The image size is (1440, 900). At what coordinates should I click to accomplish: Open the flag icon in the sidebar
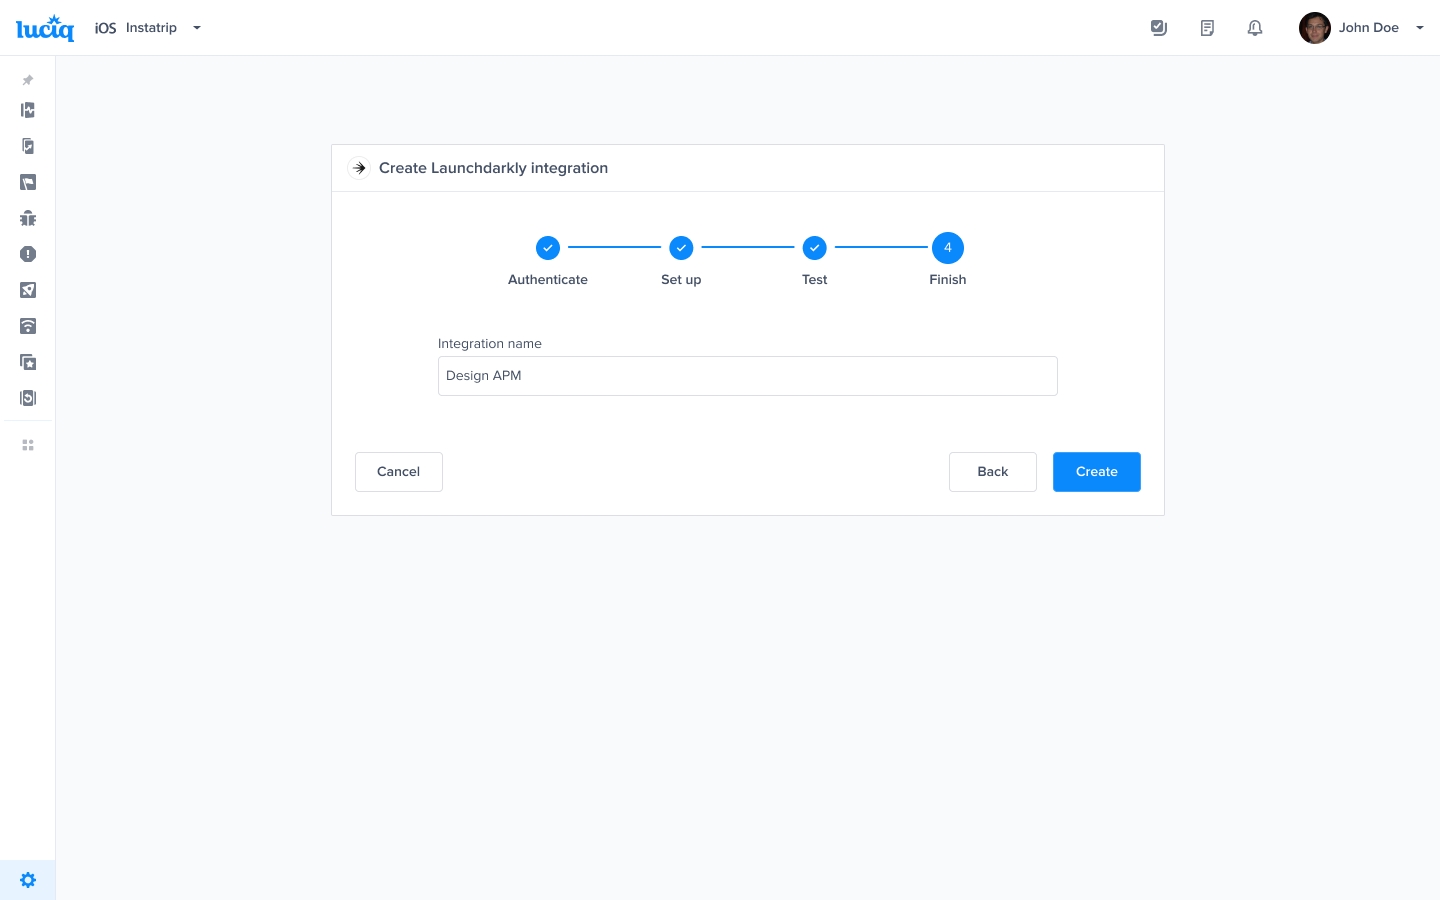[x=28, y=182]
